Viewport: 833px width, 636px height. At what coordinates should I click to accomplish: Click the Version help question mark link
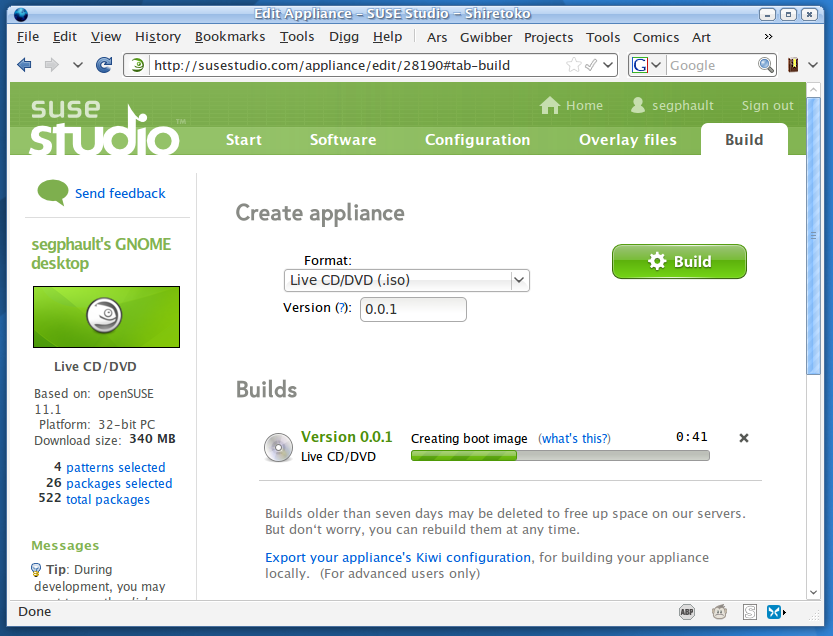click(342, 308)
